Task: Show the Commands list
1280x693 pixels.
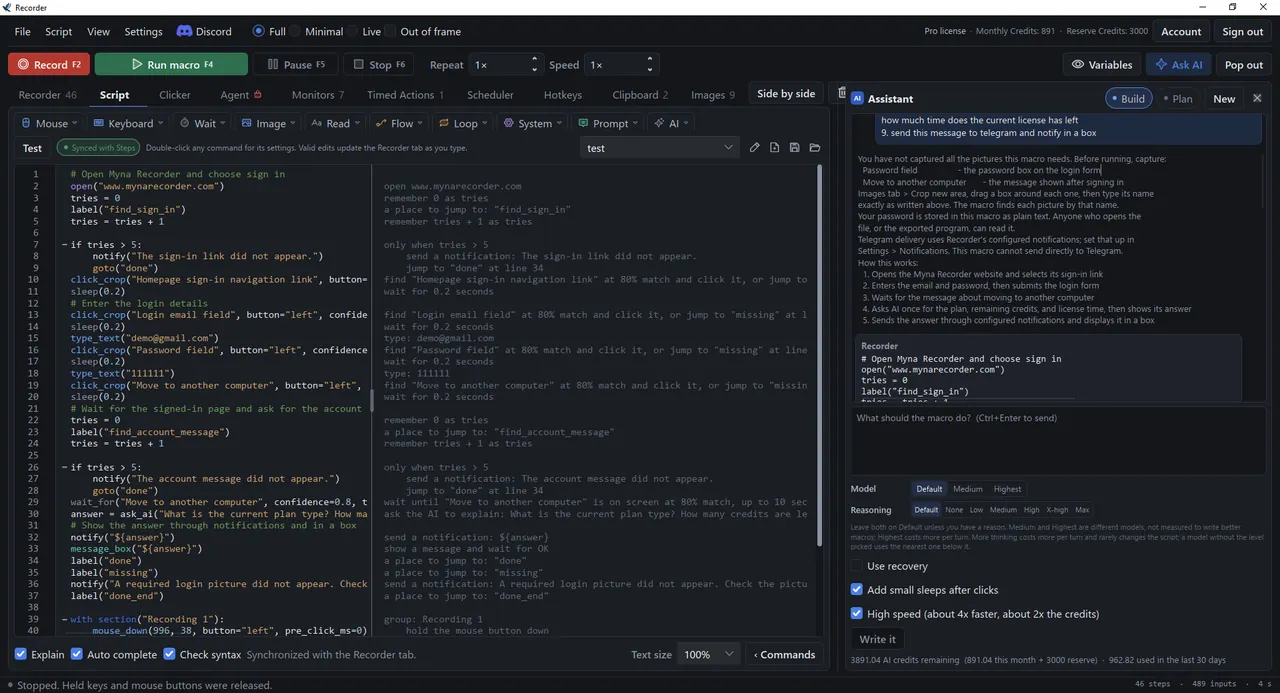Action: click(x=784, y=654)
